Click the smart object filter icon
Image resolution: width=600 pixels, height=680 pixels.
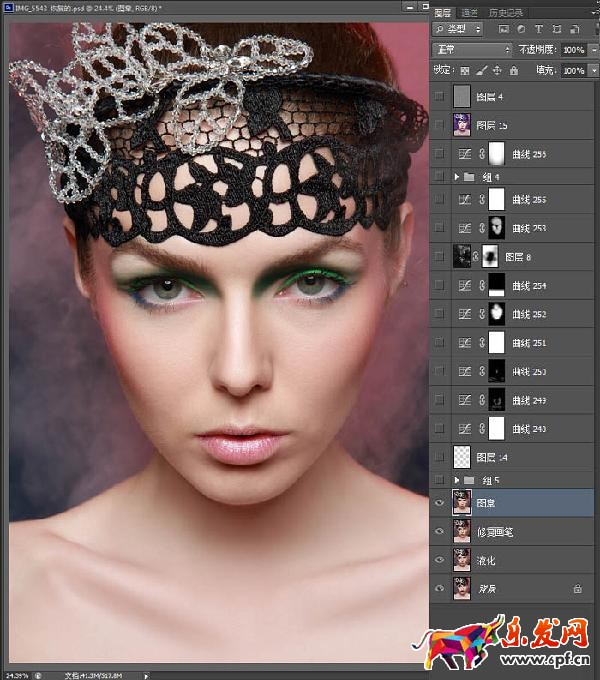click(x=573, y=30)
